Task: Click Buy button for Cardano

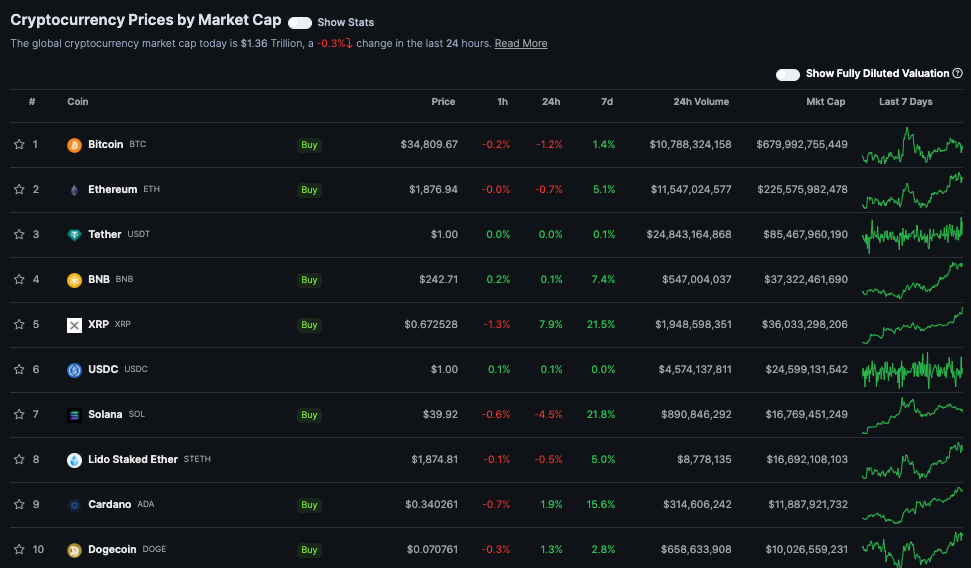Action: click(x=309, y=505)
